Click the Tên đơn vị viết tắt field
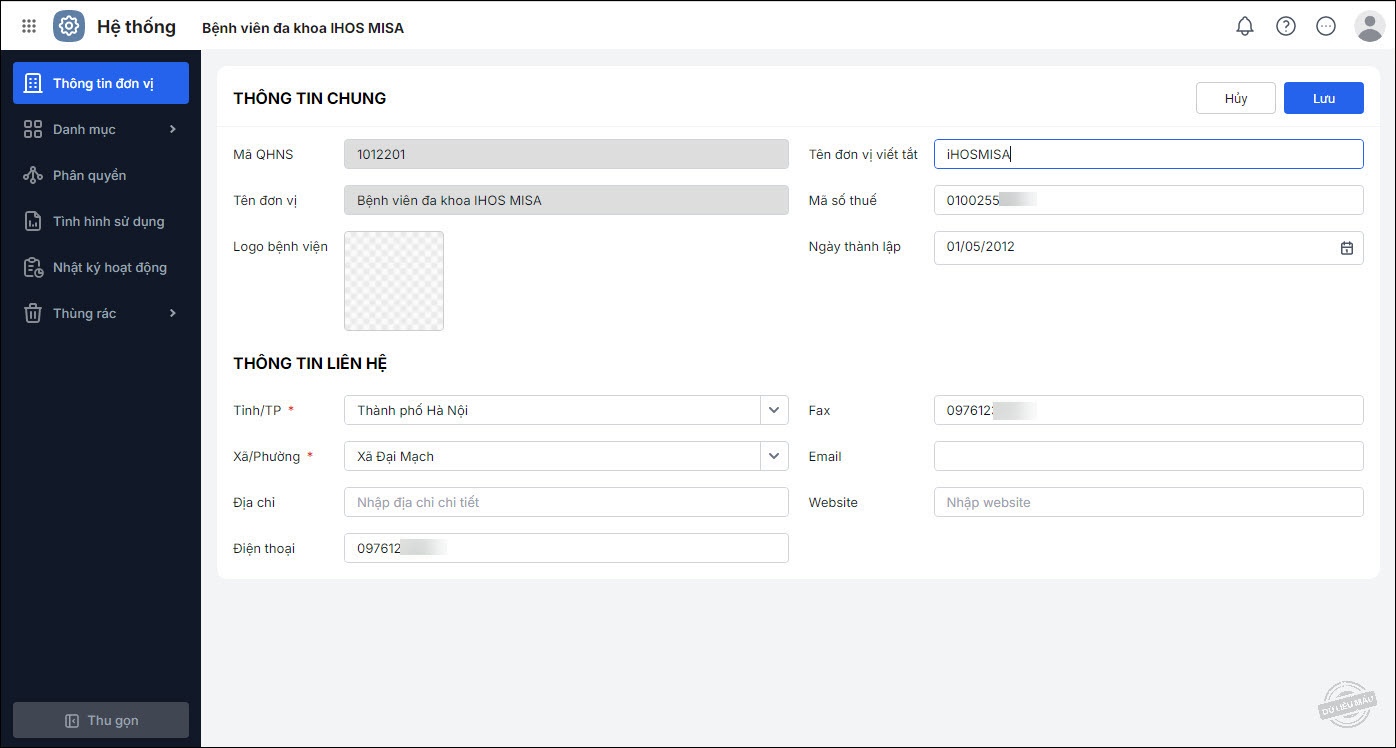Screen dimensions: 1396x748 (1149, 154)
